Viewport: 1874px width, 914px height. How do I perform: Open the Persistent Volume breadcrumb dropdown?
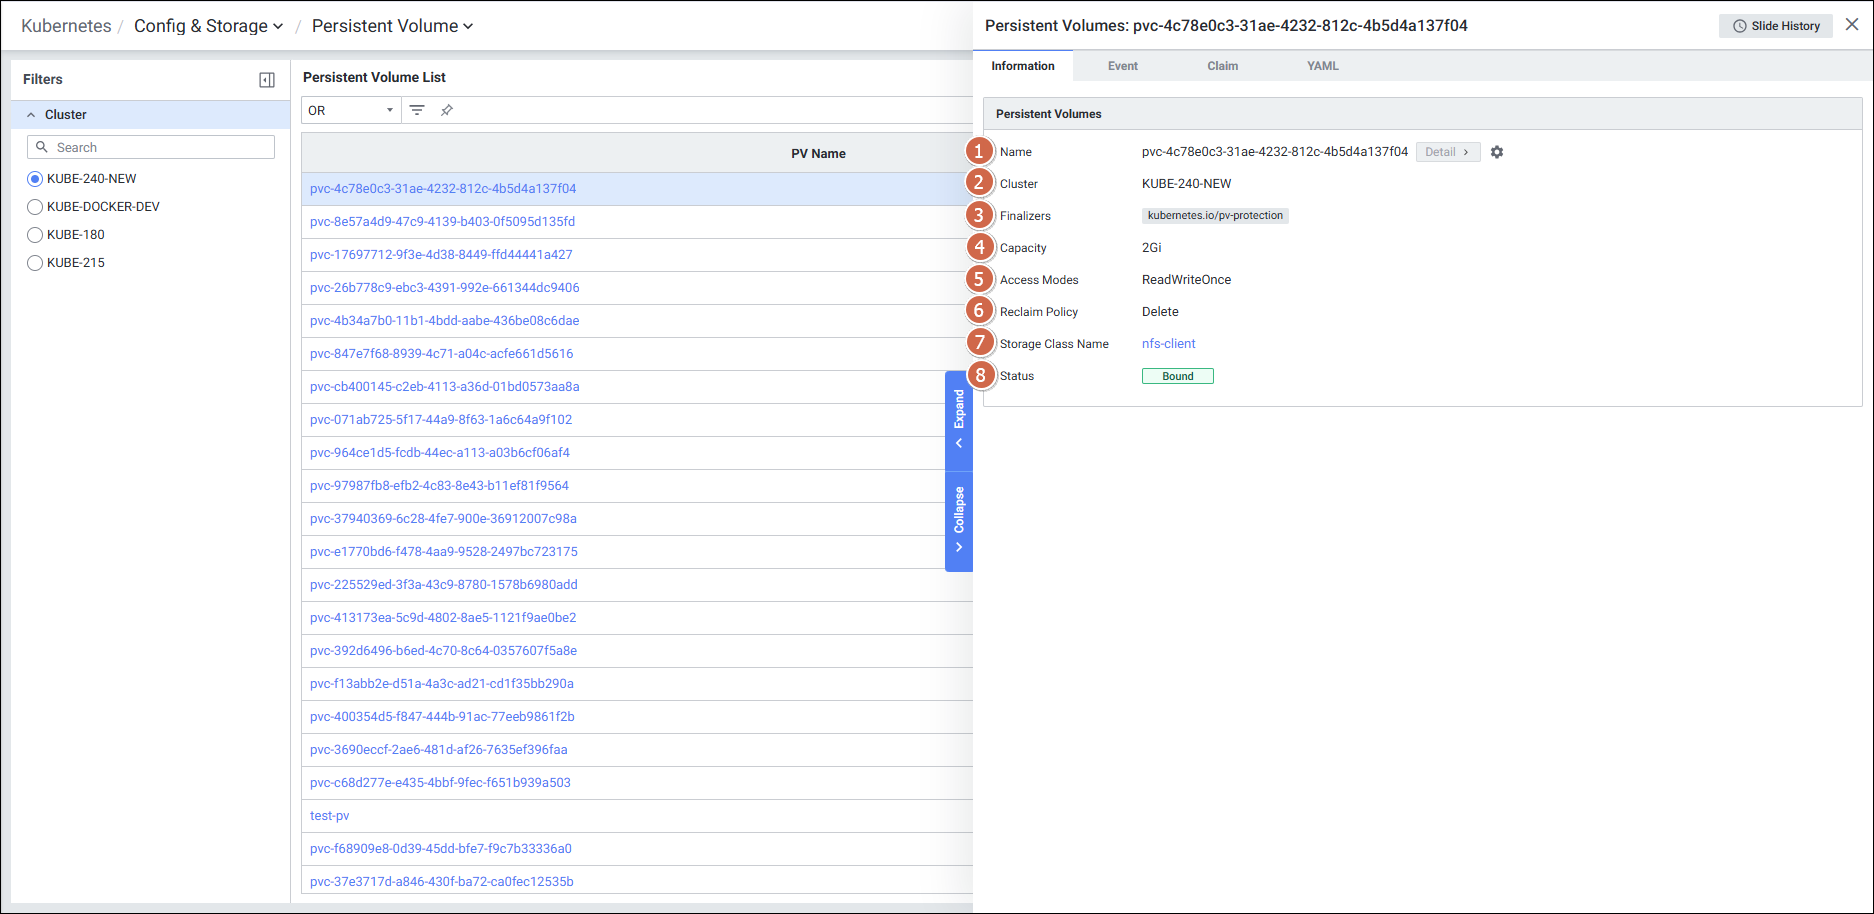pos(392,26)
